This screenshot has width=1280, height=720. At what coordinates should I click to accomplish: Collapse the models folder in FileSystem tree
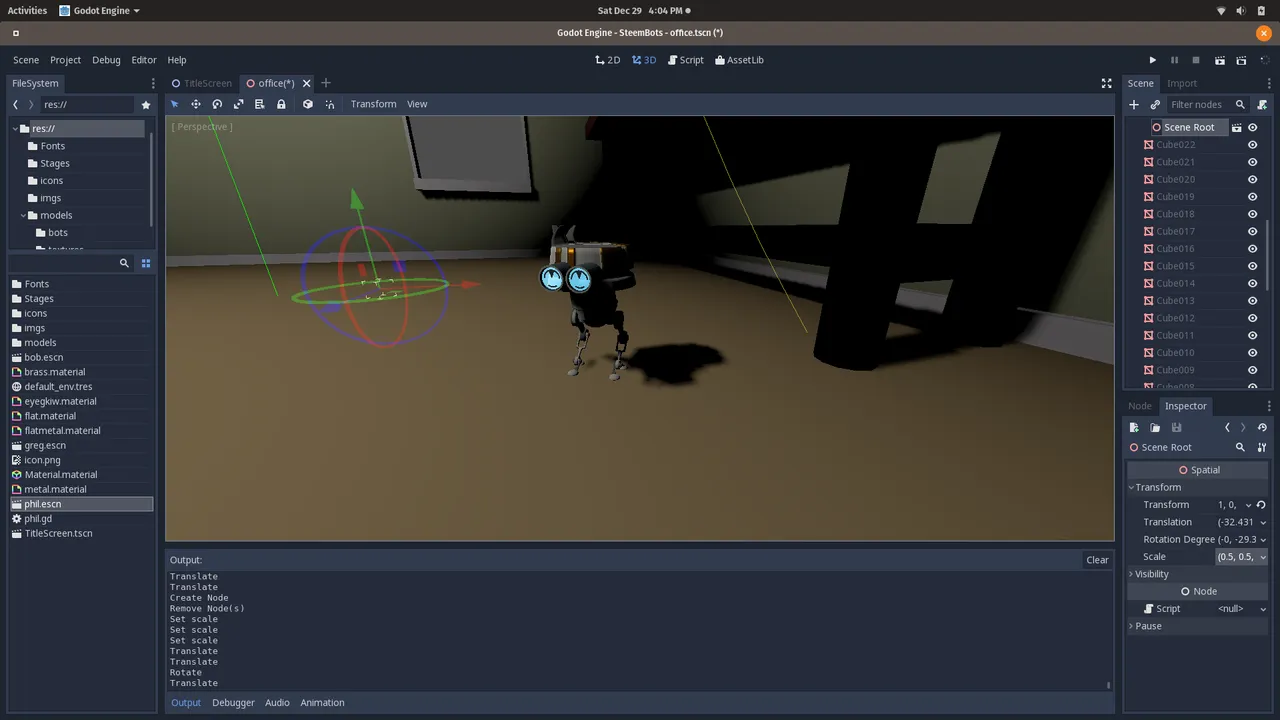[x=24, y=215]
